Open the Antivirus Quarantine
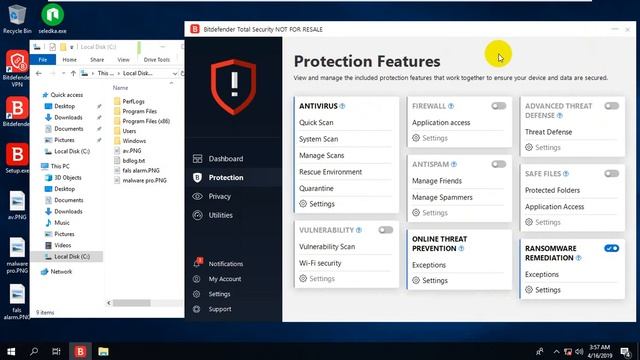The image size is (640, 360). point(316,188)
